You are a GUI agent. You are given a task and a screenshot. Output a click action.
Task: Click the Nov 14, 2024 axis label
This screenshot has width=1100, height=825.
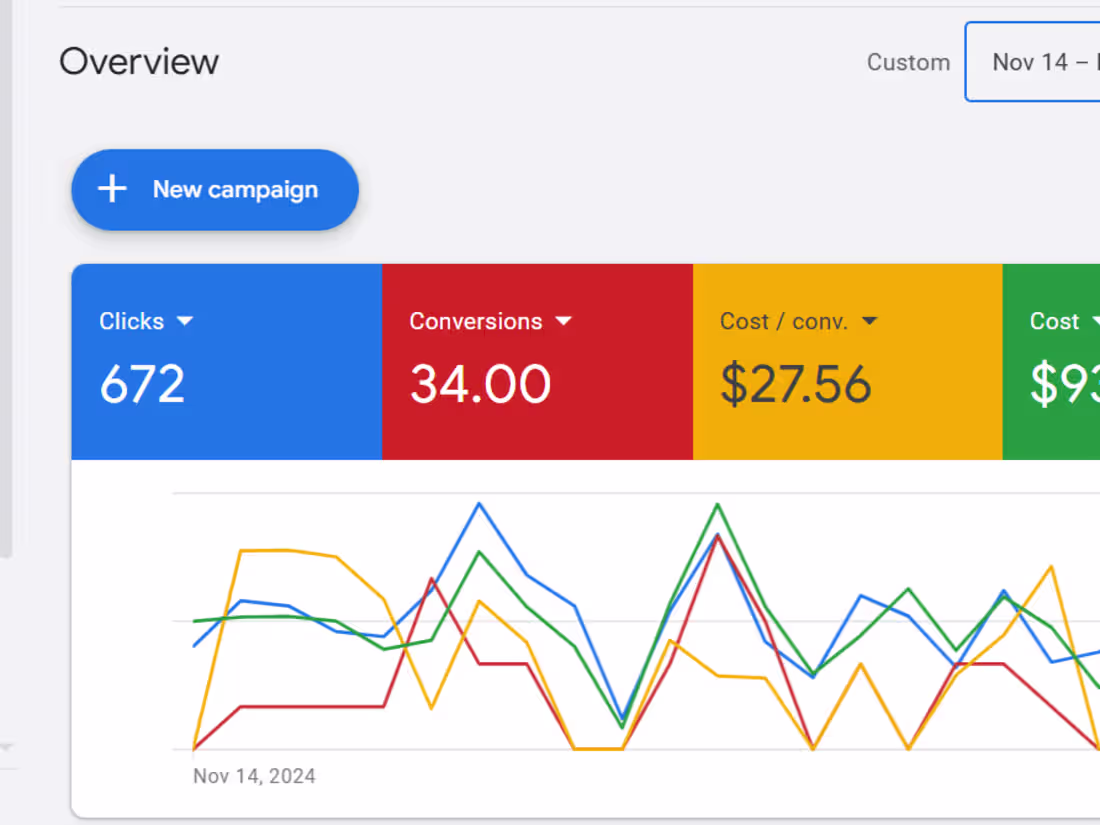coord(253,776)
